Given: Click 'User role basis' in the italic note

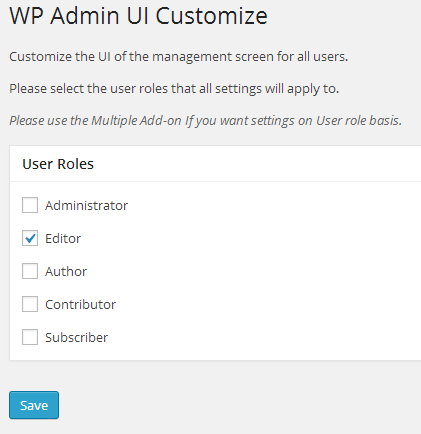Looking at the screenshot, I should (x=359, y=121).
